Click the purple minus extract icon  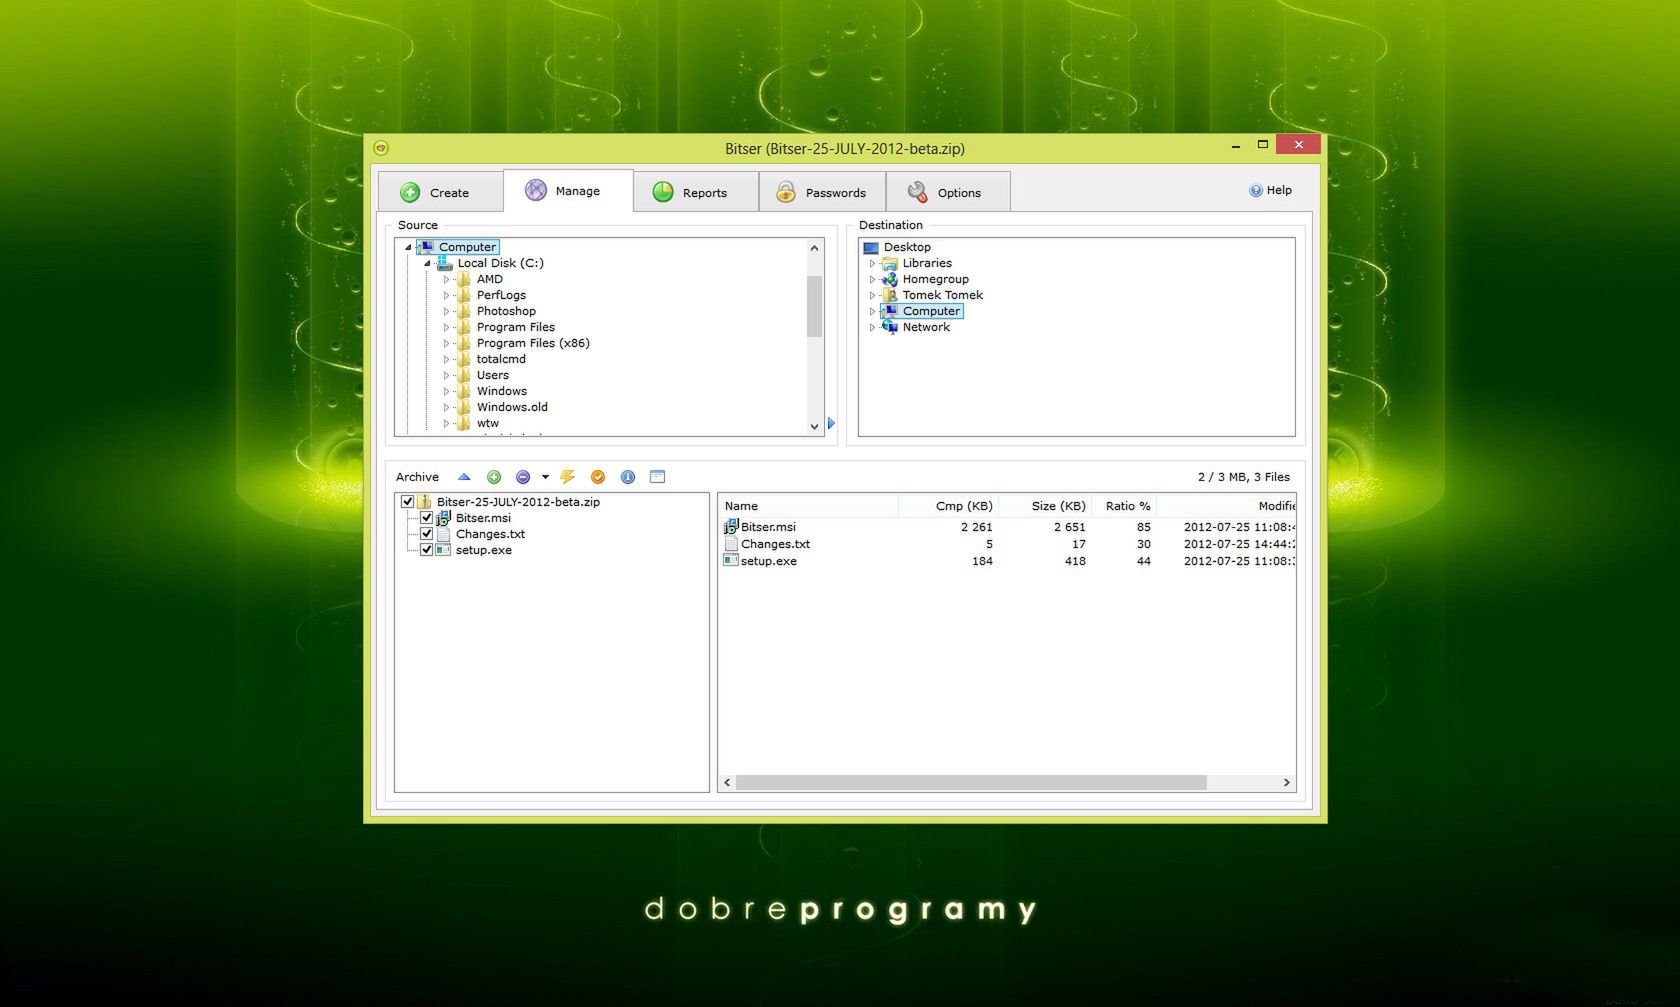[x=523, y=477]
